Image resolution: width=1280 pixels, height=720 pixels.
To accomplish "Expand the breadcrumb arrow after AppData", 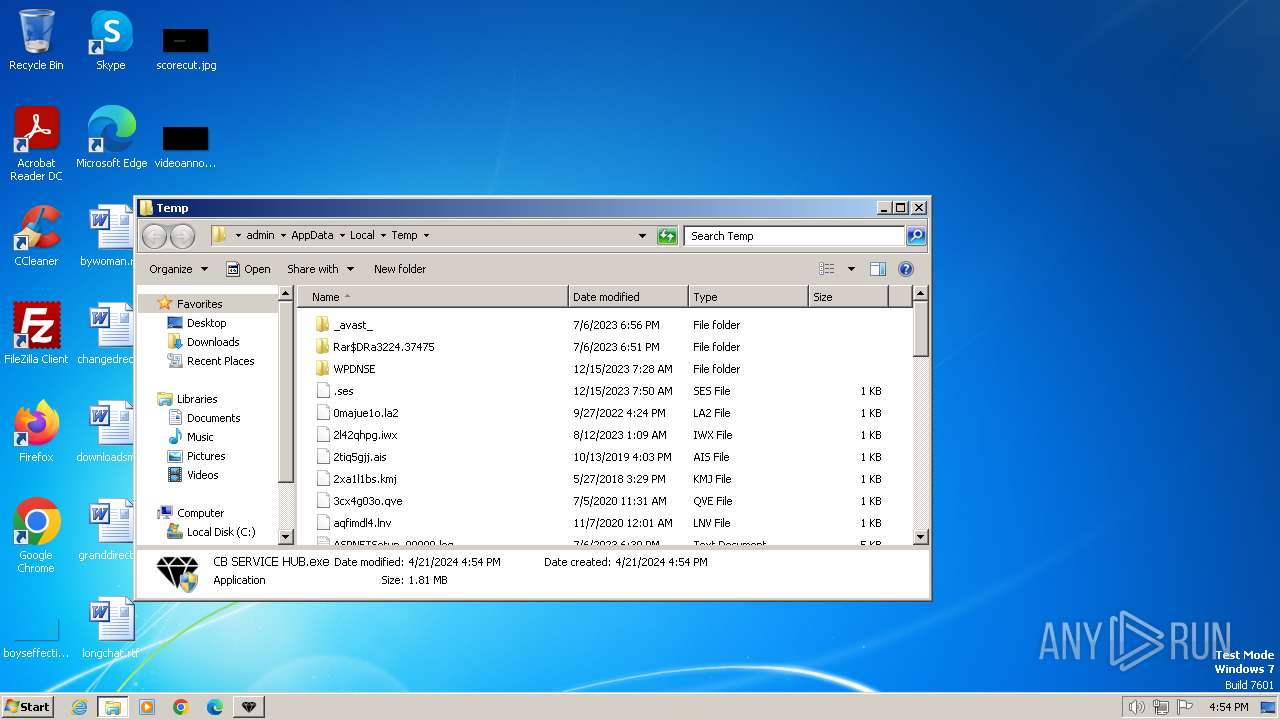I will (341, 236).
